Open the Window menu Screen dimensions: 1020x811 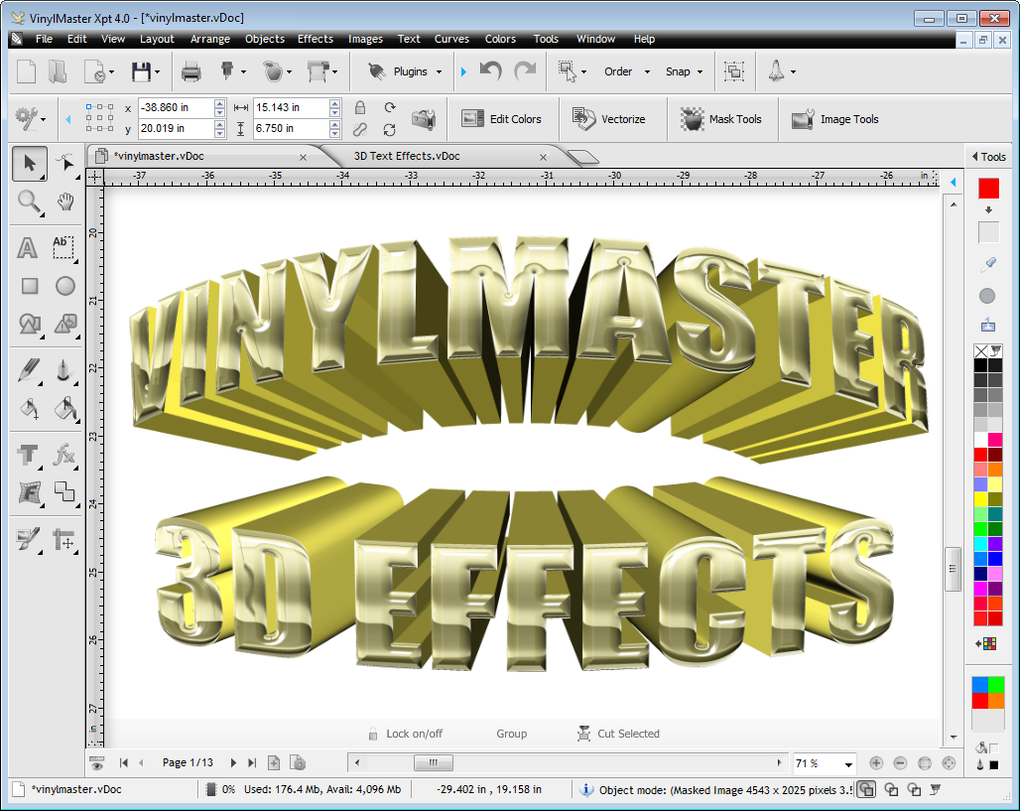595,39
